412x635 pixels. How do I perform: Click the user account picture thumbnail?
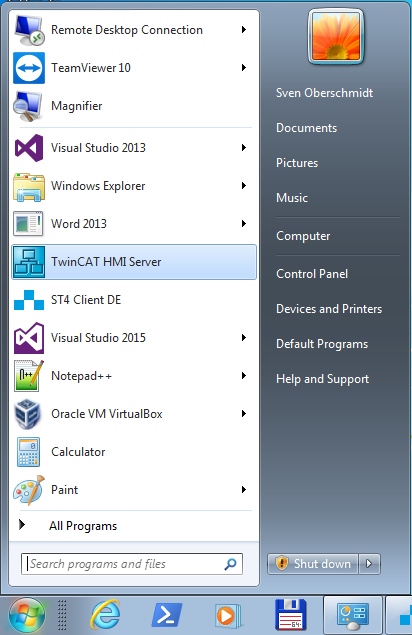(336, 36)
